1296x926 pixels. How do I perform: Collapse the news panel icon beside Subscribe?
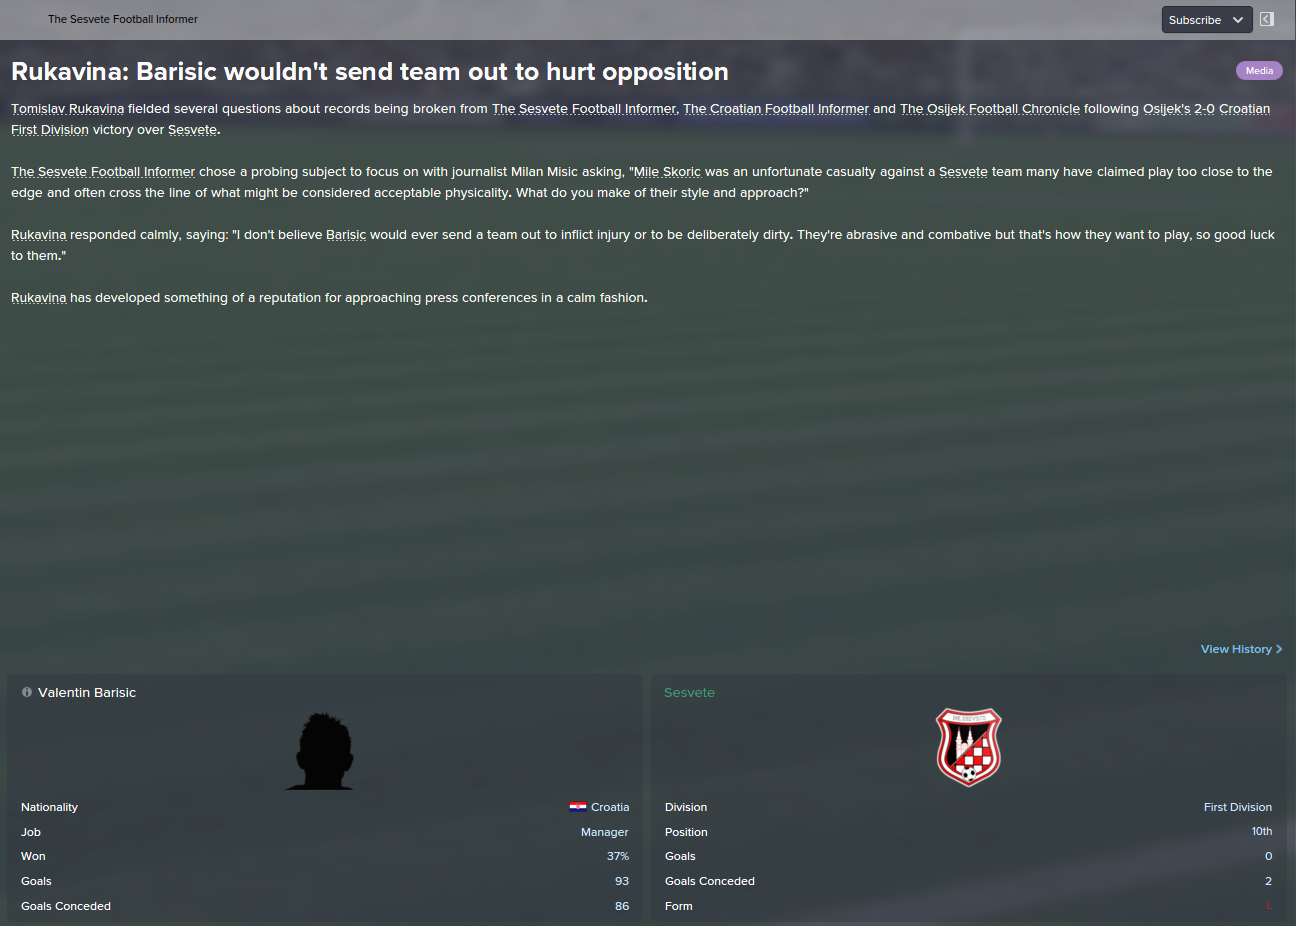point(1267,19)
